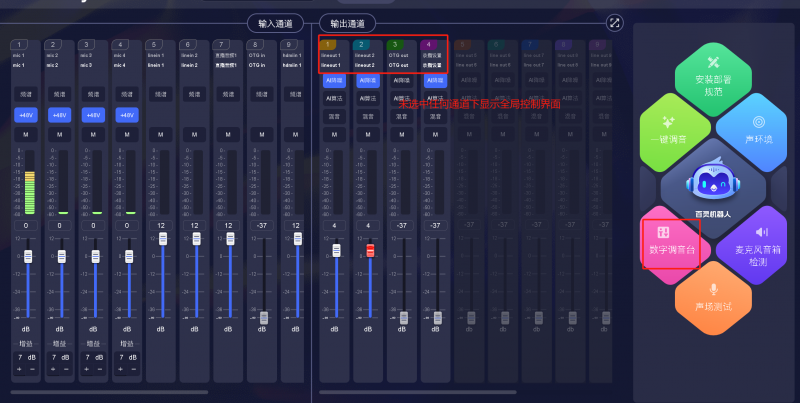Viewport: 800px width, 403px height.
Task: Open 混音 mixing for OTG out channel
Action: 401,115
